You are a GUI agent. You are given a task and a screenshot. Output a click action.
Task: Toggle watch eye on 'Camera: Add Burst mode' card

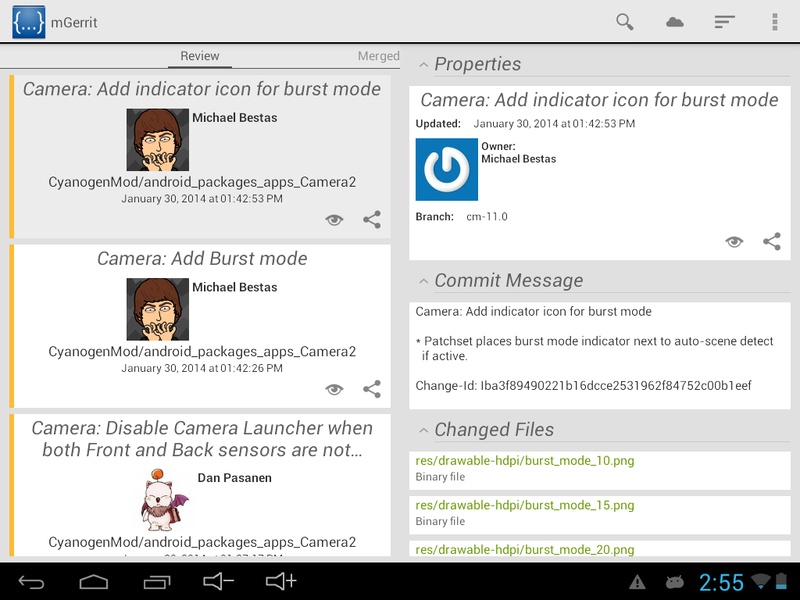click(x=334, y=389)
